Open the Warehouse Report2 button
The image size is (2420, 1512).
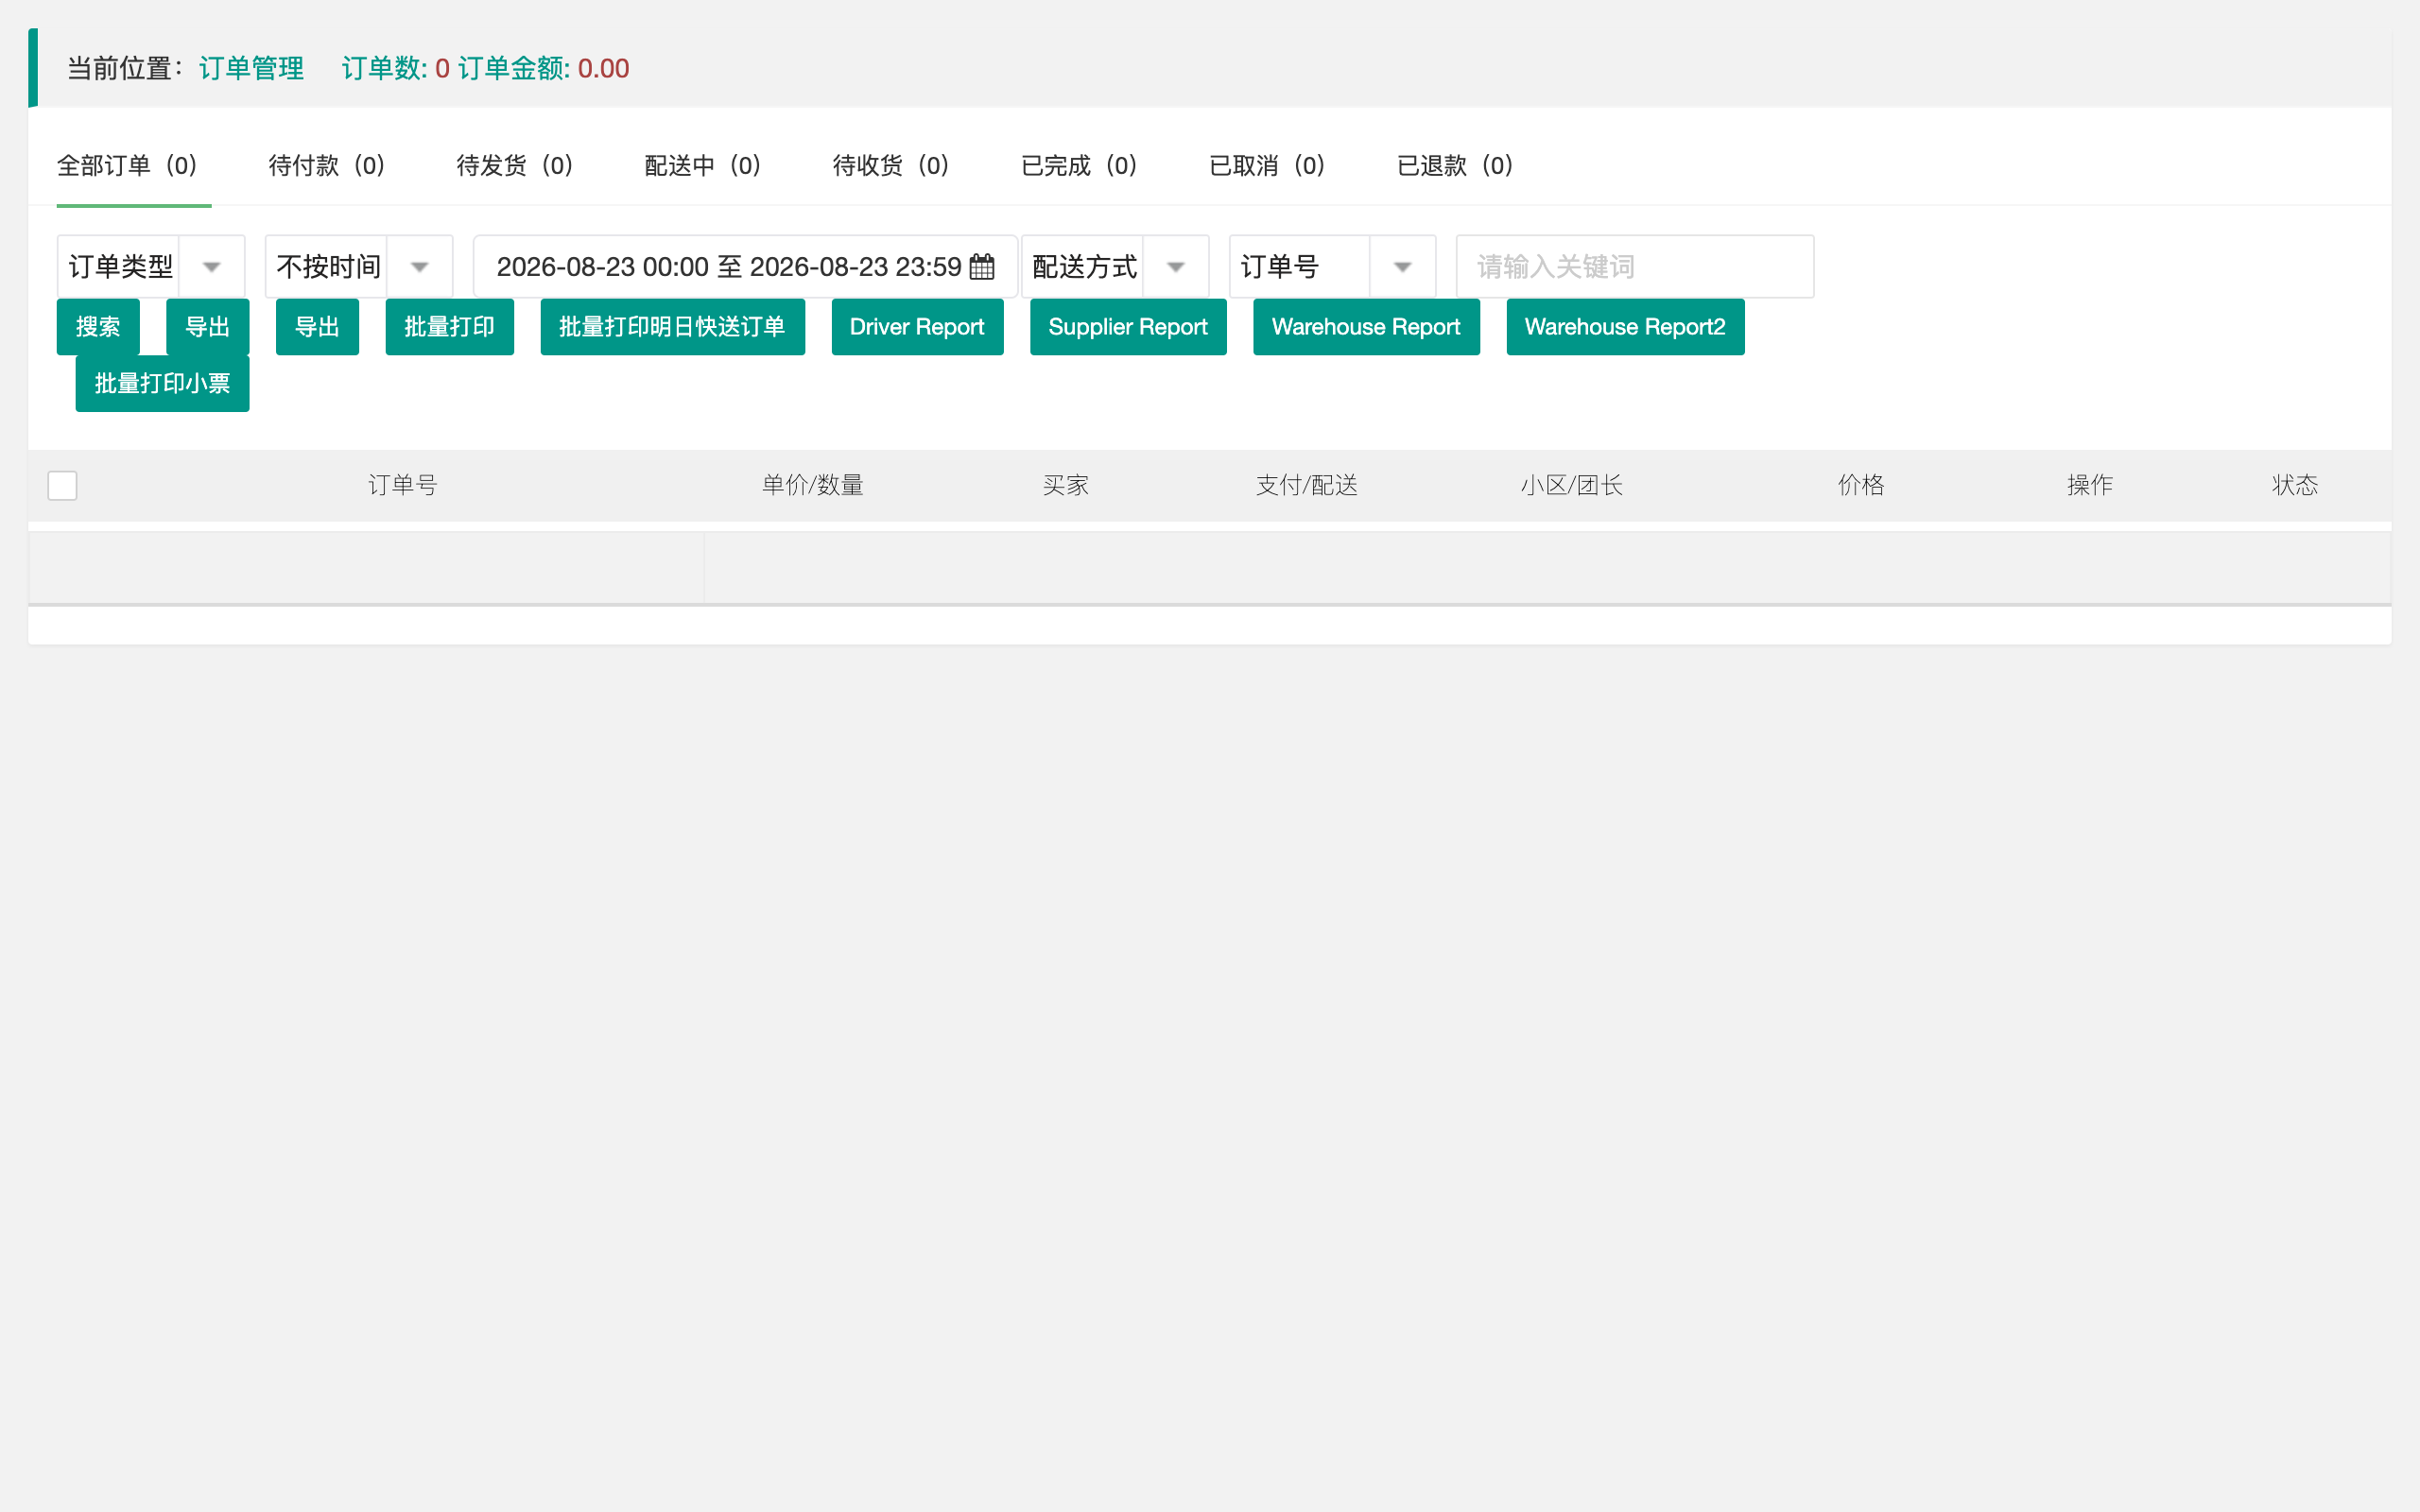[x=1625, y=327]
